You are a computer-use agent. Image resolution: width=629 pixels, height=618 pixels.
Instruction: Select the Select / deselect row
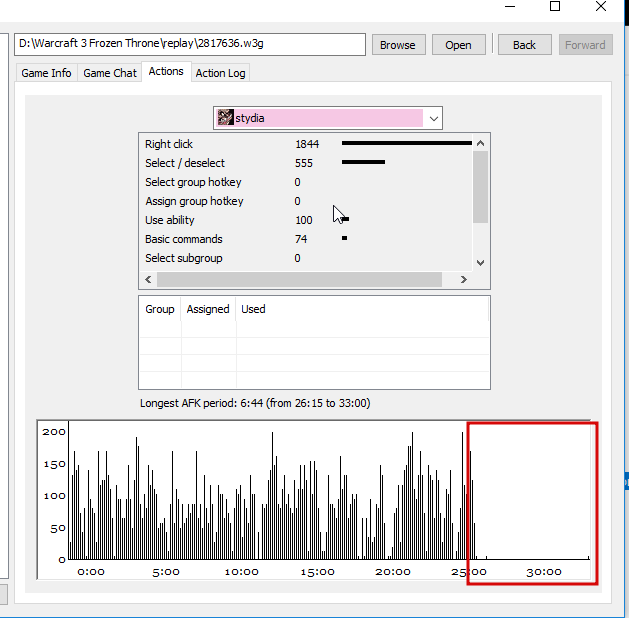(306, 163)
